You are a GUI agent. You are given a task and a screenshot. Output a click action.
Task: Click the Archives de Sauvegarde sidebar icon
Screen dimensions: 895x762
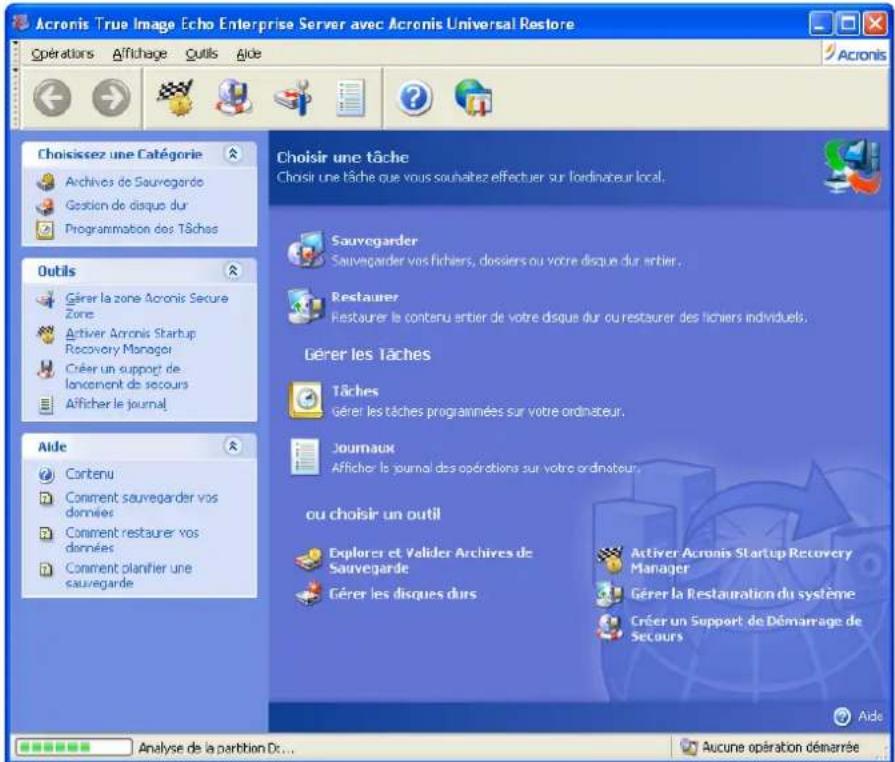click(x=46, y=182)
